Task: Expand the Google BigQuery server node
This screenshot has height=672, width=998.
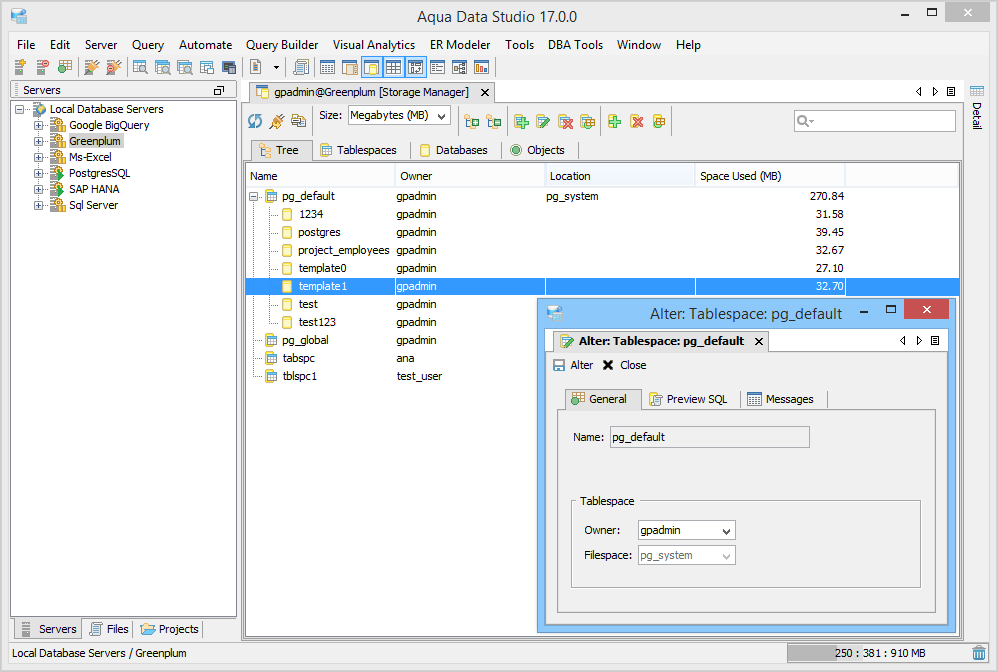Action: [x=38, y=125]
